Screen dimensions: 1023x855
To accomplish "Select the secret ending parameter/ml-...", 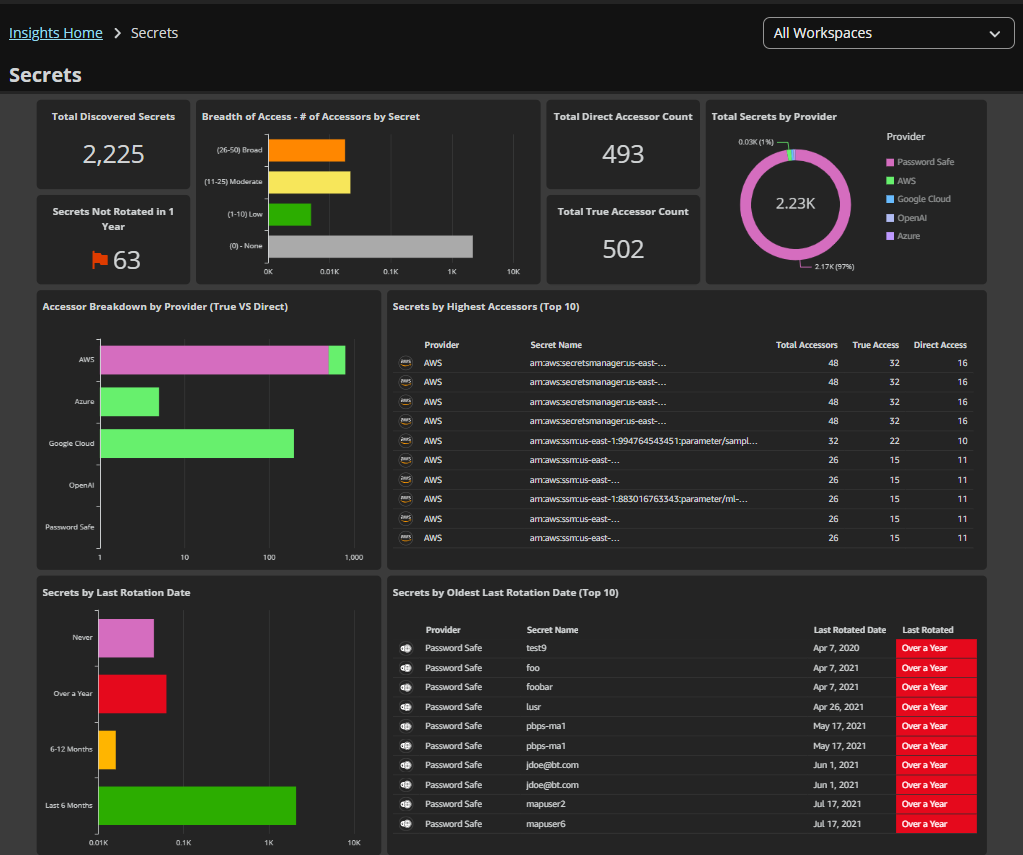I will pyautogui.click(x=639, y=499).
